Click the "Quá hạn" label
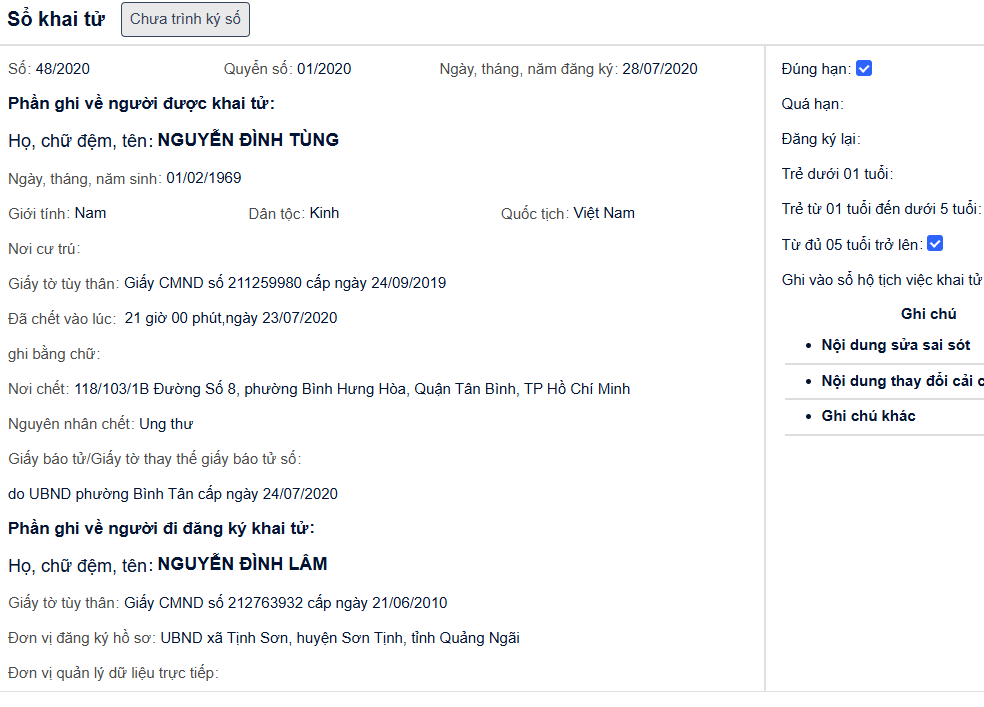Viewport: 984px width, 707px height. pyautogui.click(x=812, y=104)
